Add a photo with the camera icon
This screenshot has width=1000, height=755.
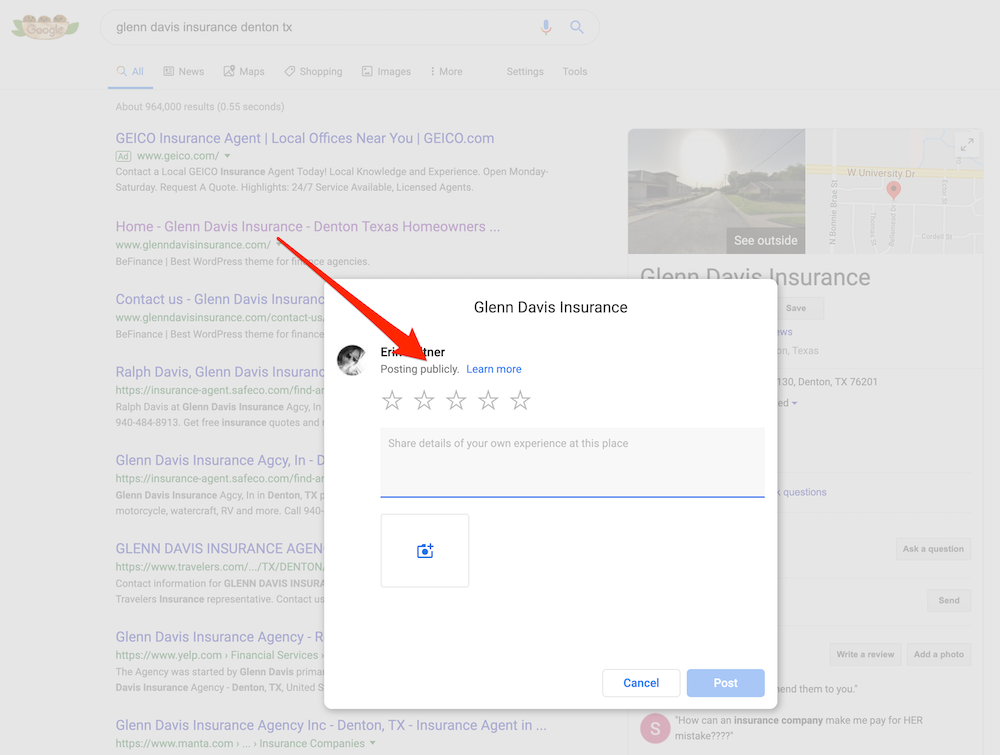click(x=425, y=551)
